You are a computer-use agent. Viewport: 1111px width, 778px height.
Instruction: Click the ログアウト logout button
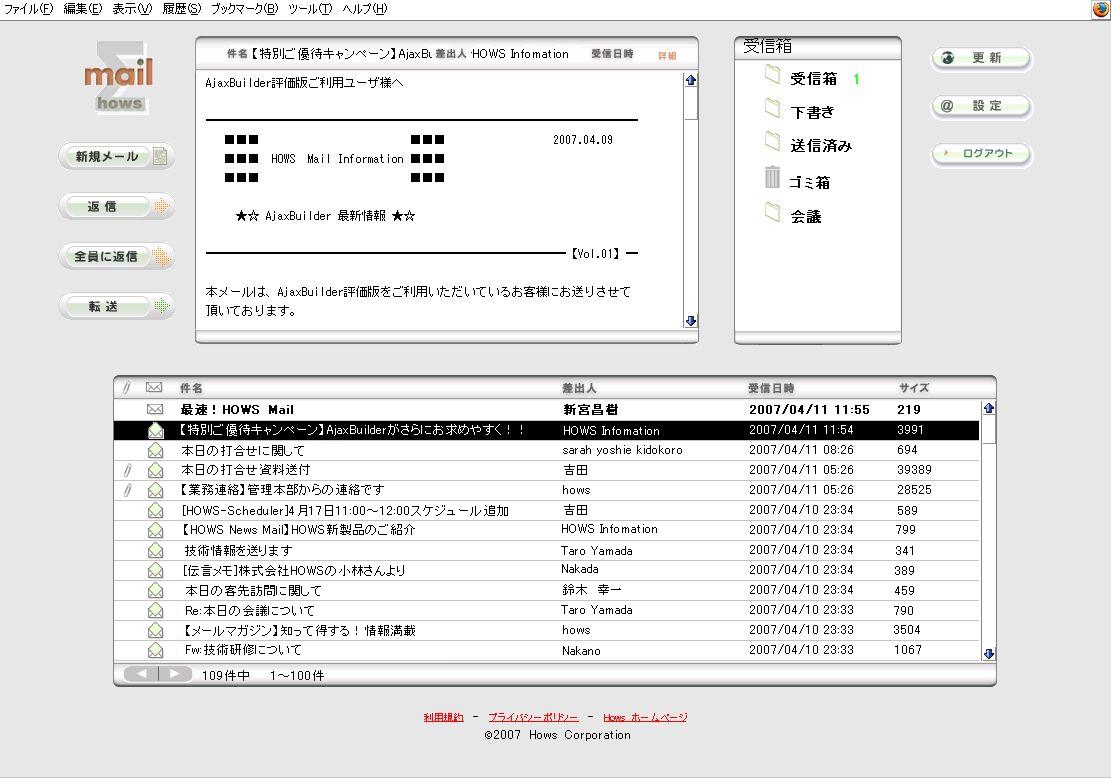click(x=981, y=154)
